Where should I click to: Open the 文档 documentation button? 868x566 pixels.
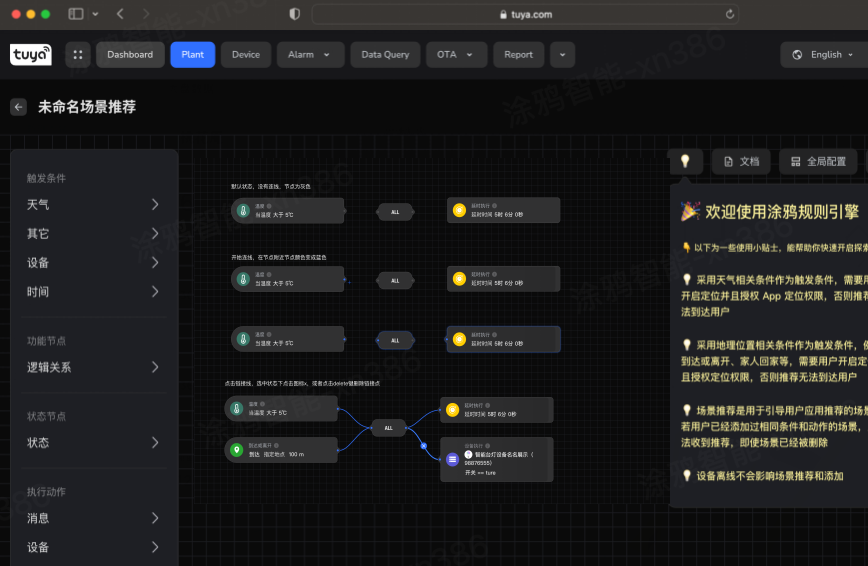pyautogui.click(x=741, y=161)
